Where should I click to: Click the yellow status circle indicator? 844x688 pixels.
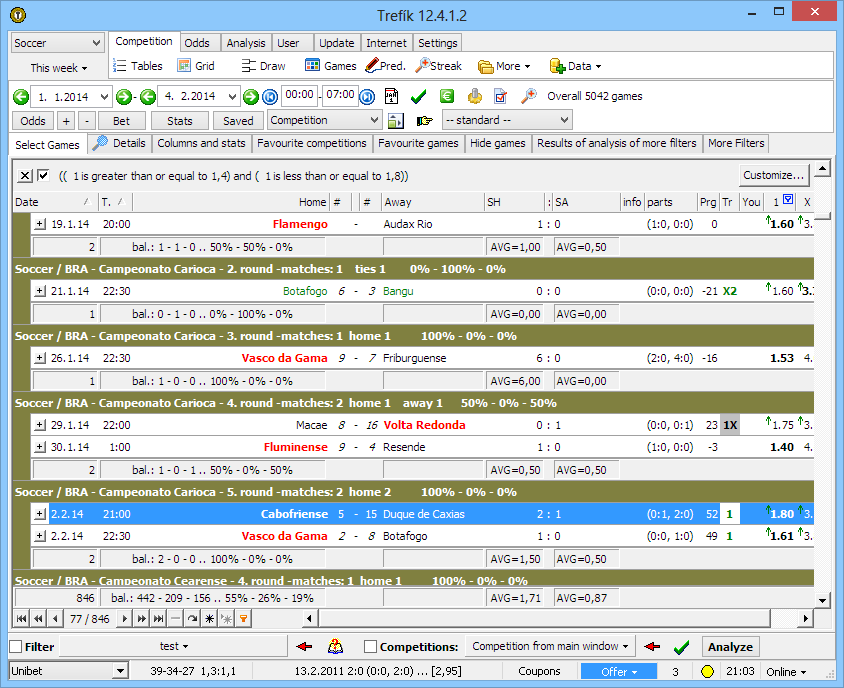[707, 671]
